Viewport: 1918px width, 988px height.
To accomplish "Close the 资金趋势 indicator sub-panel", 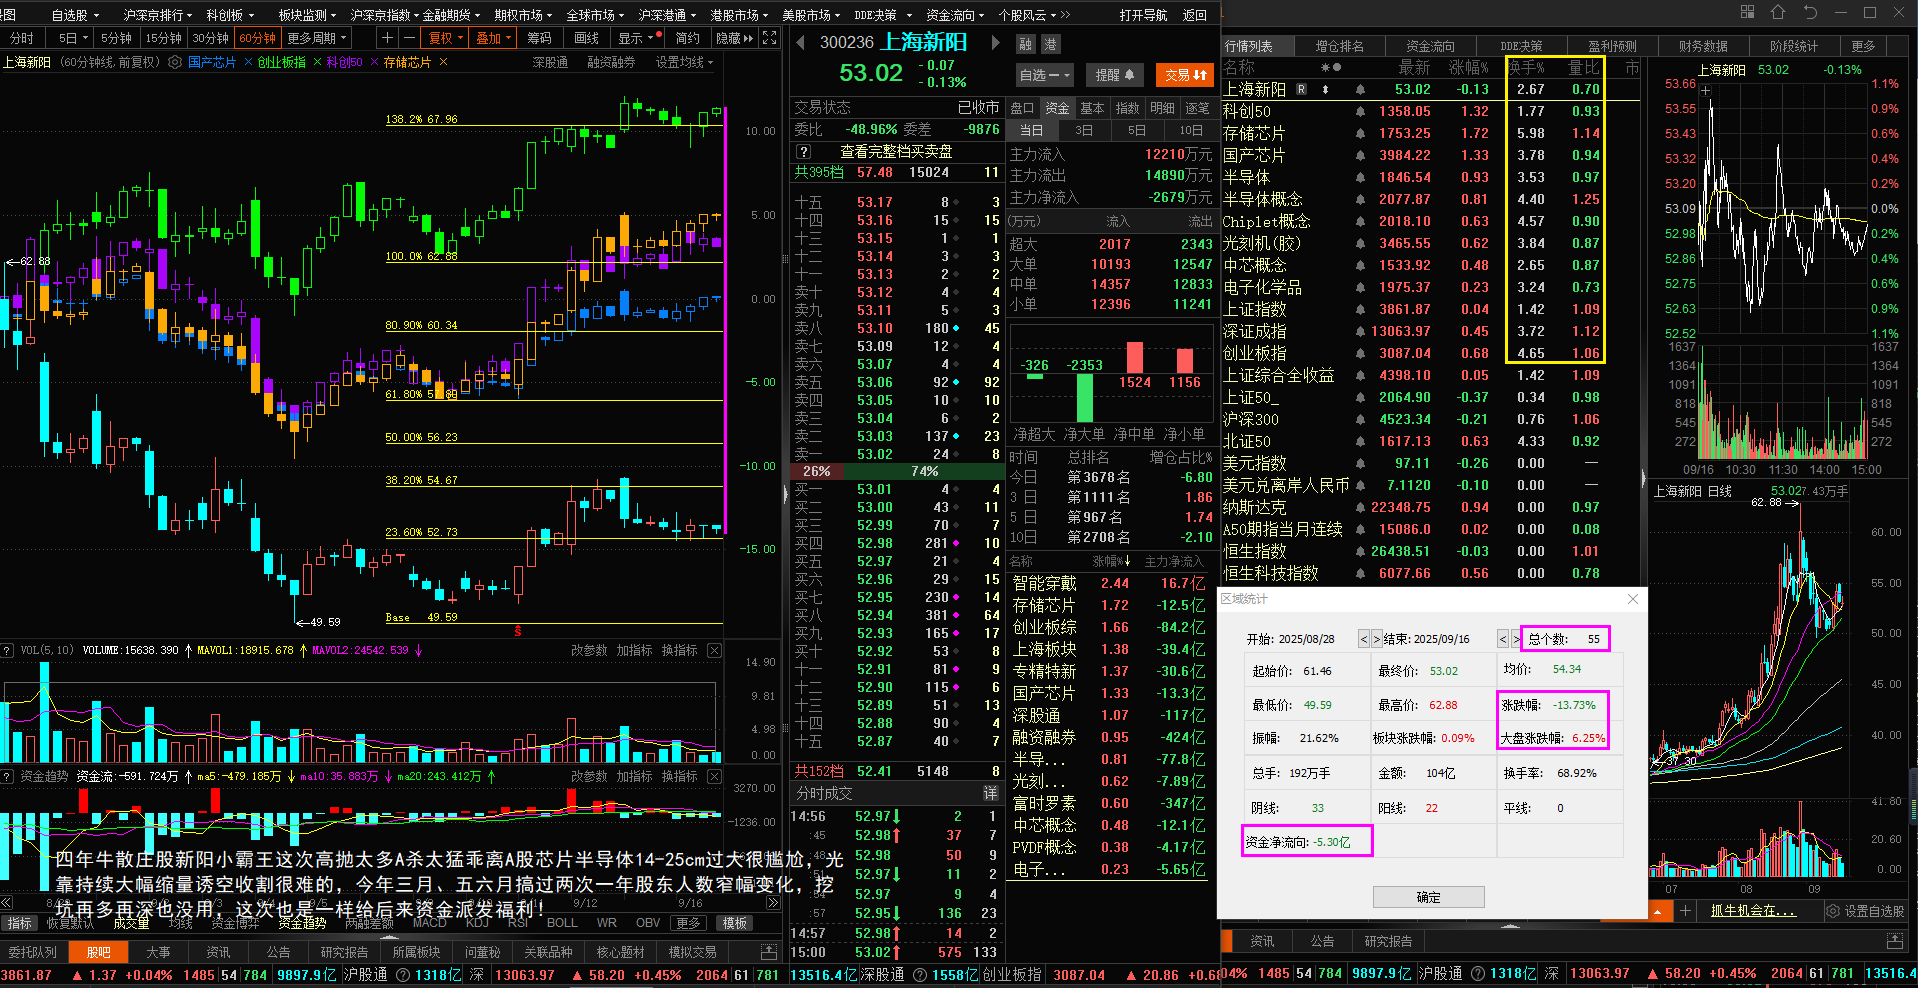I will [x=714, y=776].
